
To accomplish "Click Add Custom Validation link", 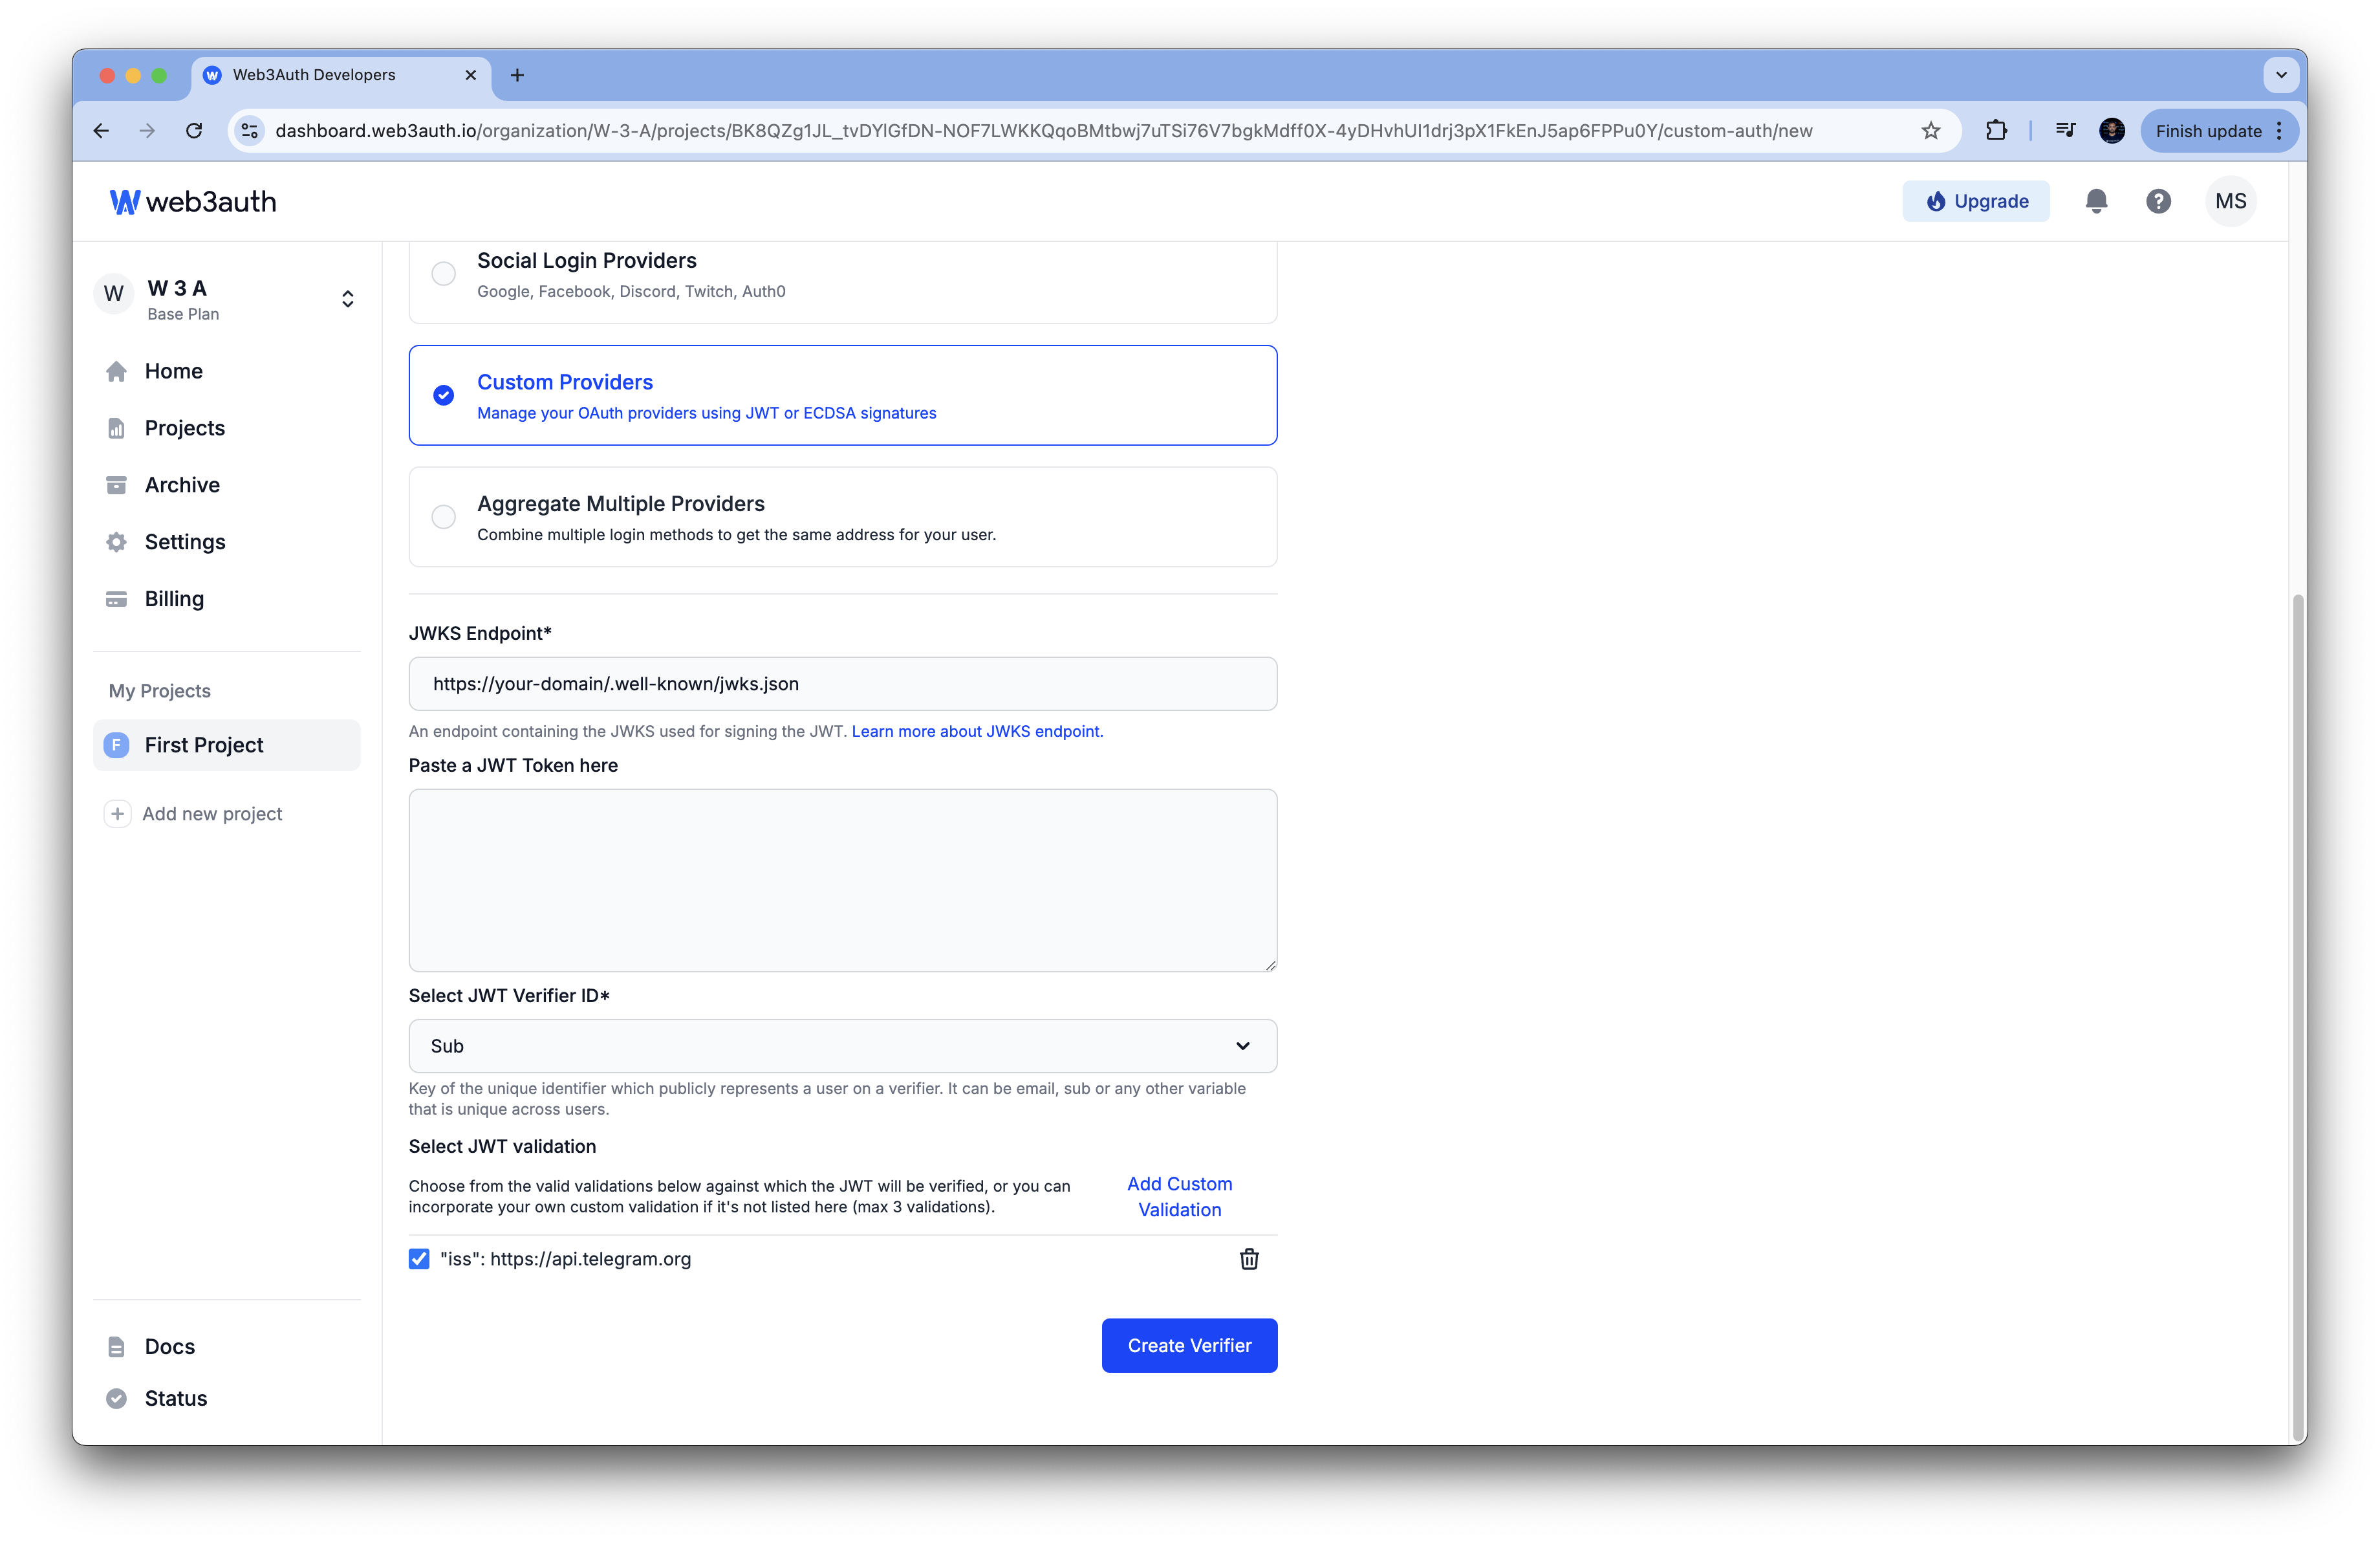I will click(x=1179, y=1197).
